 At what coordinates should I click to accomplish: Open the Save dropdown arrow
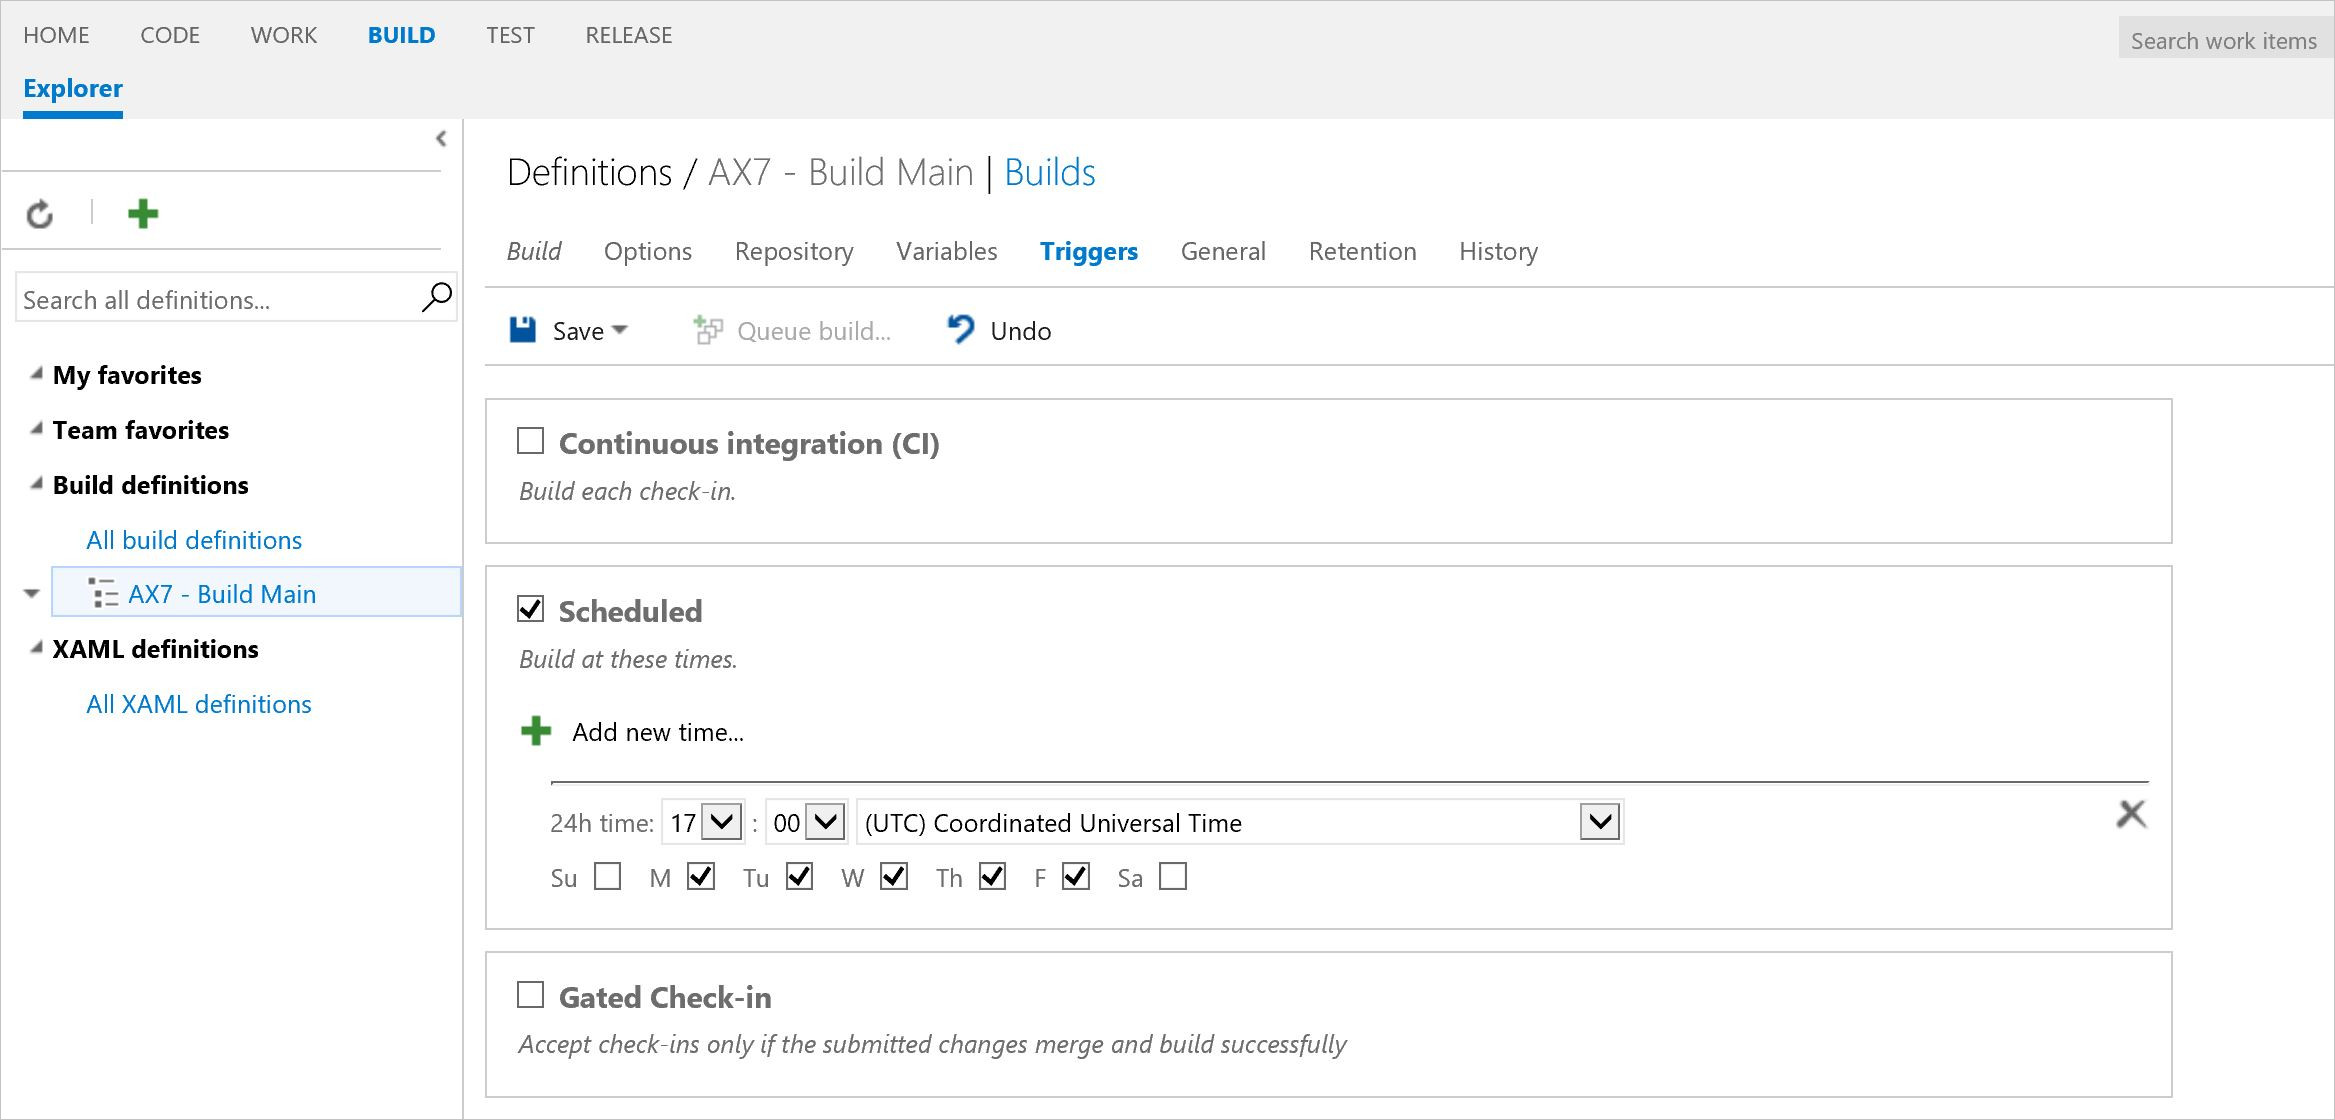tap(619, 329)
